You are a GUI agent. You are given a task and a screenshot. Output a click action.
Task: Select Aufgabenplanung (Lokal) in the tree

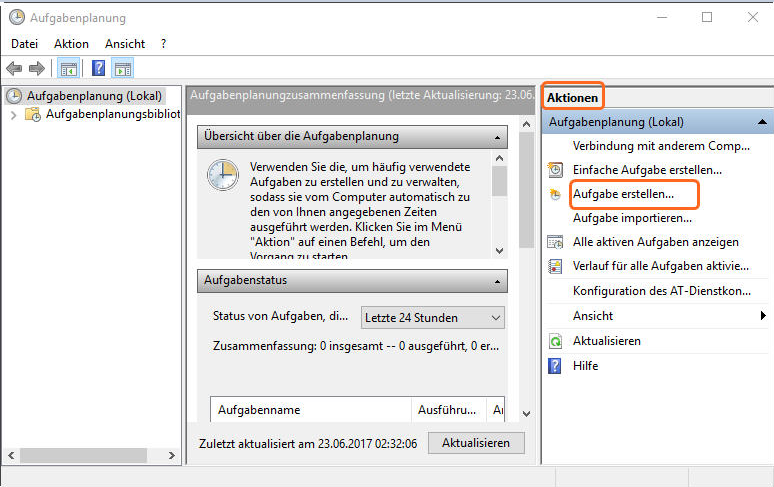point(94,96)
